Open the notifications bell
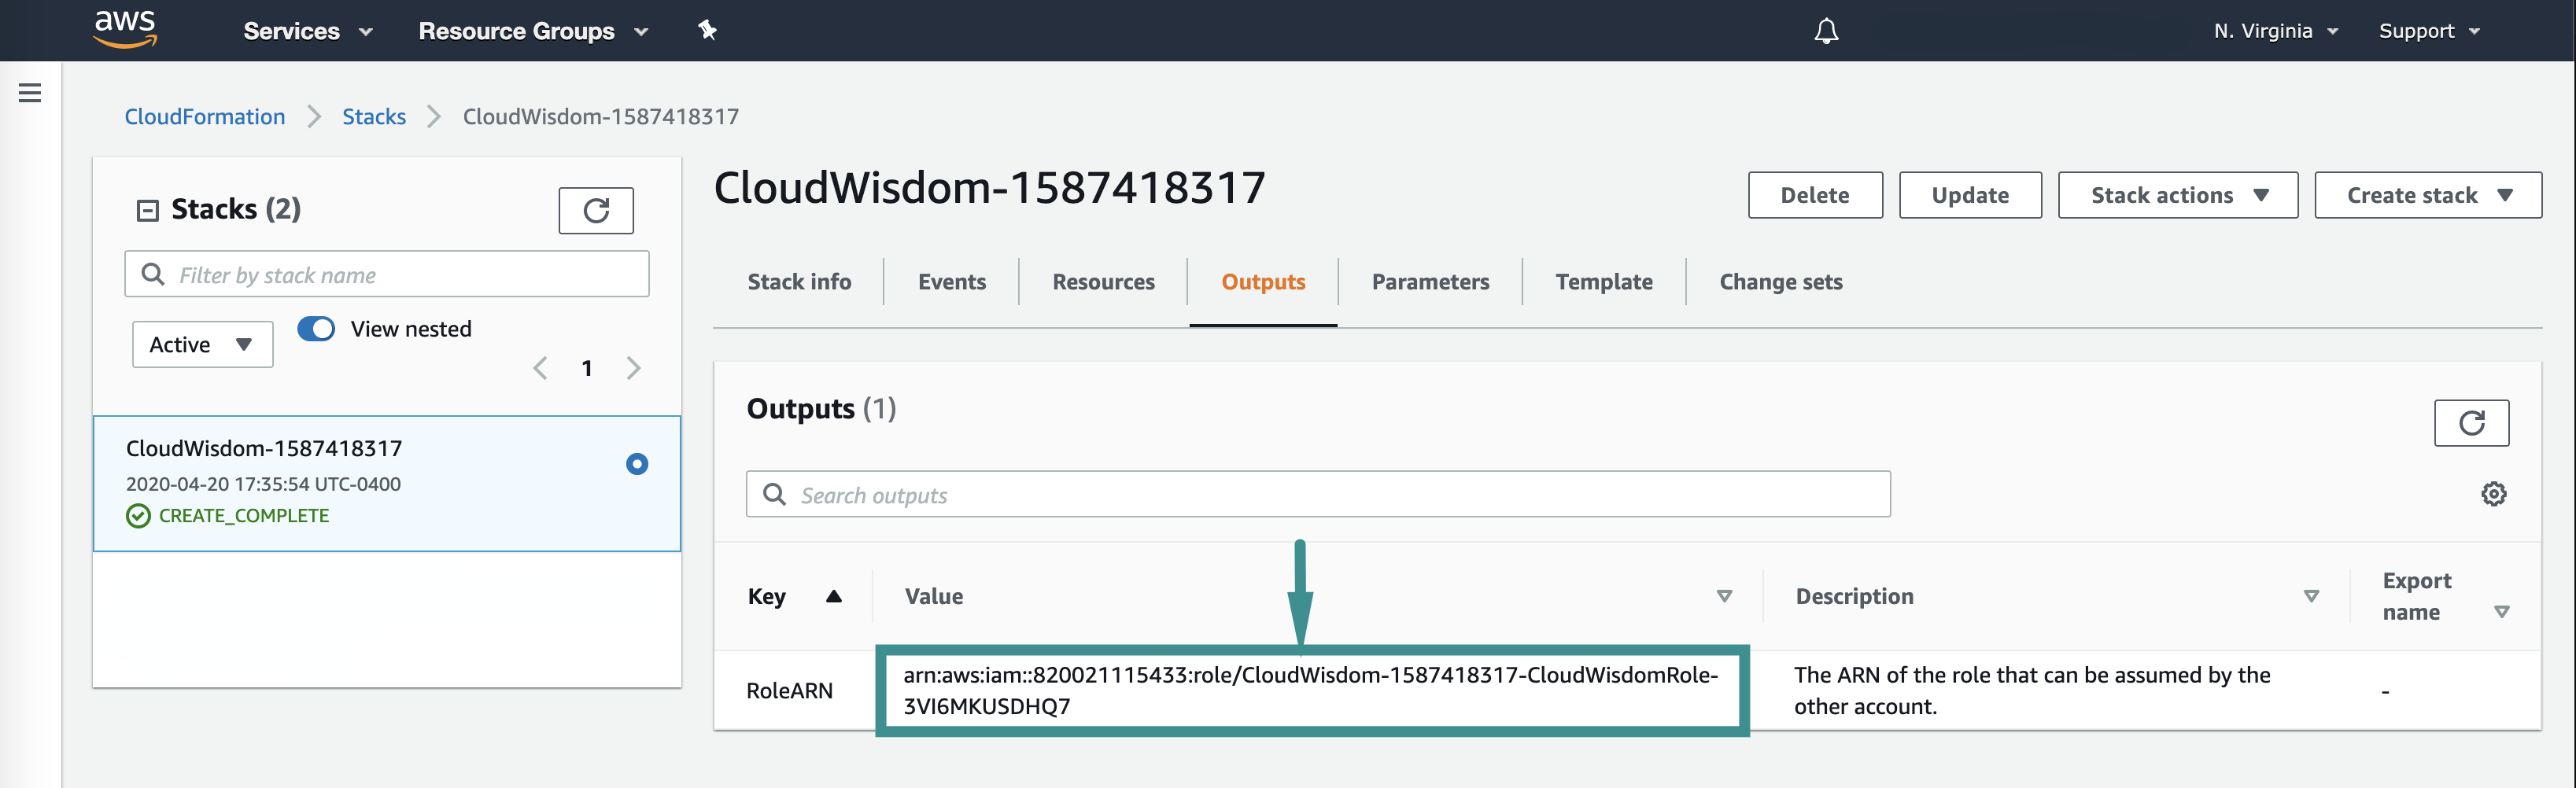 click(x=1826, y=31)
